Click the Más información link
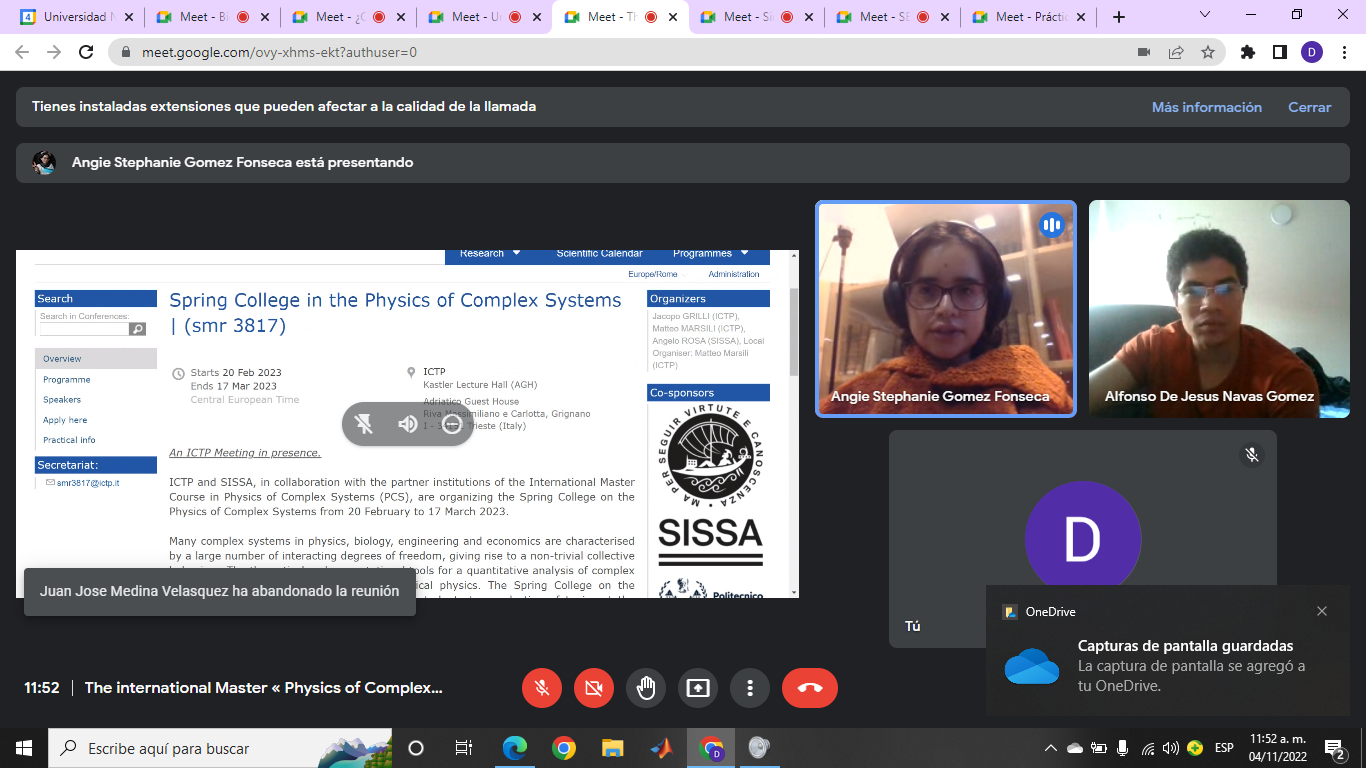The height and width of the screenshot is (768, 1366). [1206, 107]
